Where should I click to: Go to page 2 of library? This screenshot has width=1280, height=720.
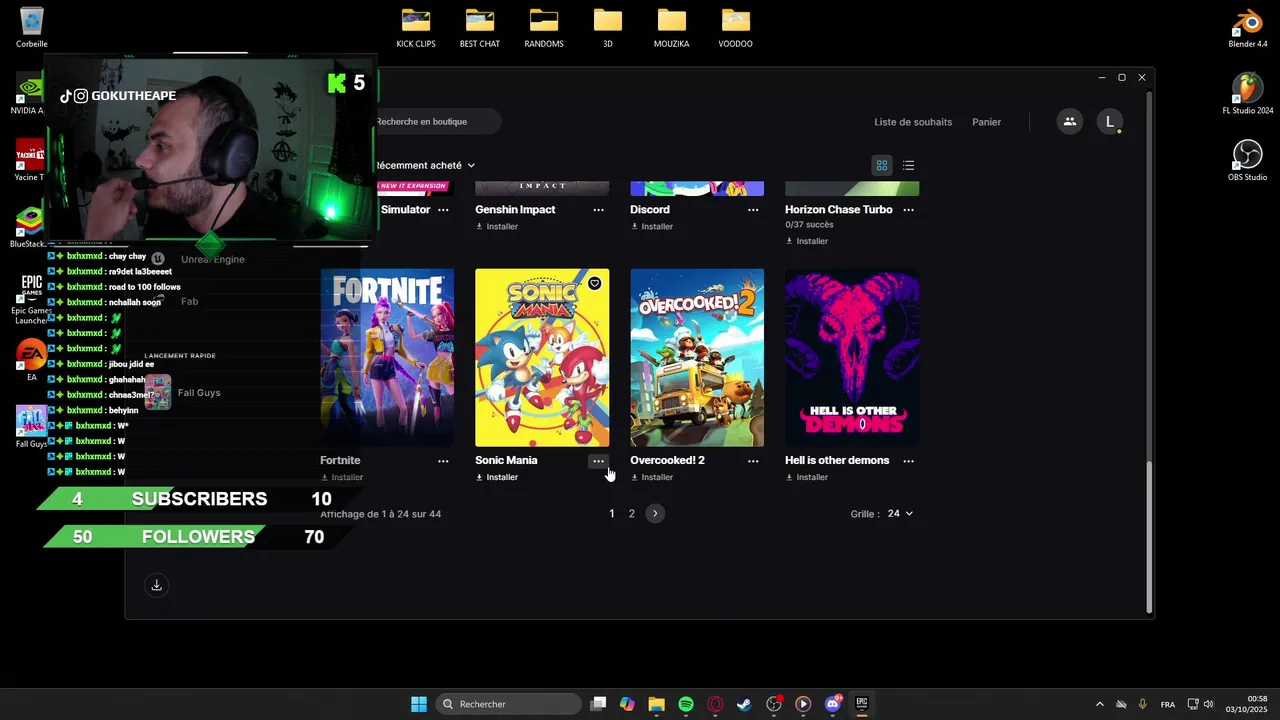pyautogui.click(x=631, y=514)
